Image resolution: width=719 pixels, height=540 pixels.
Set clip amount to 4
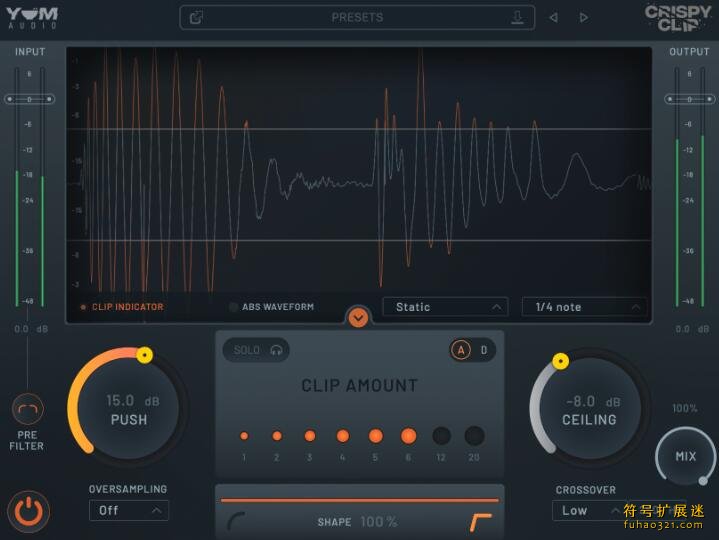click(343, 436)
